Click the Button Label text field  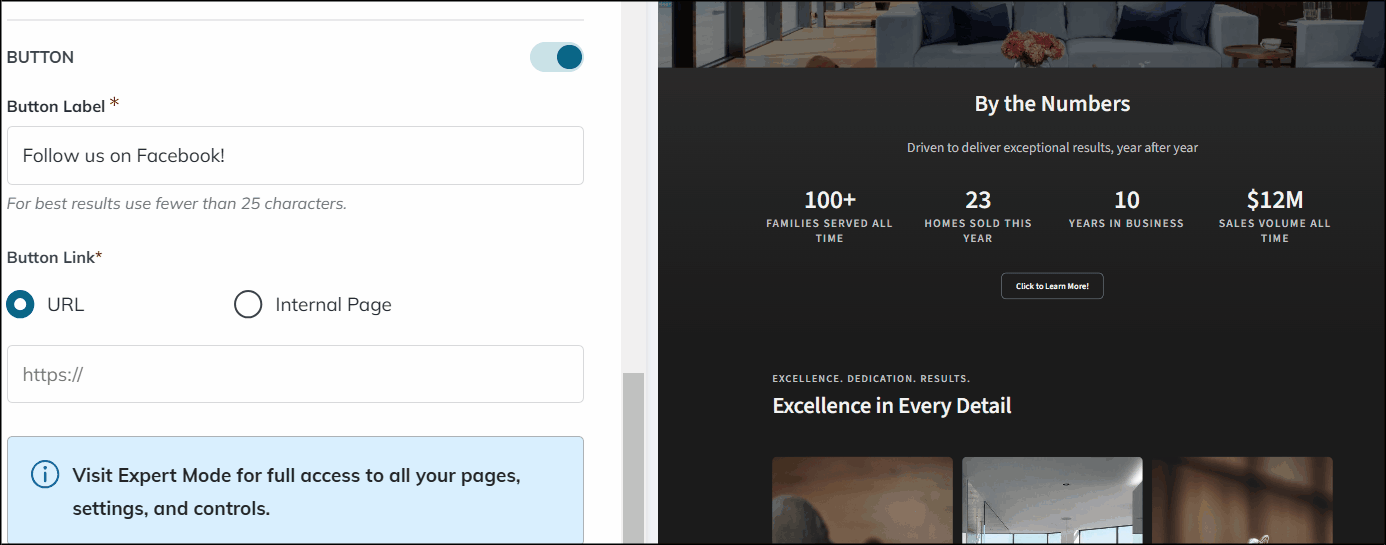pyautogui.click(x=295, y=155)
